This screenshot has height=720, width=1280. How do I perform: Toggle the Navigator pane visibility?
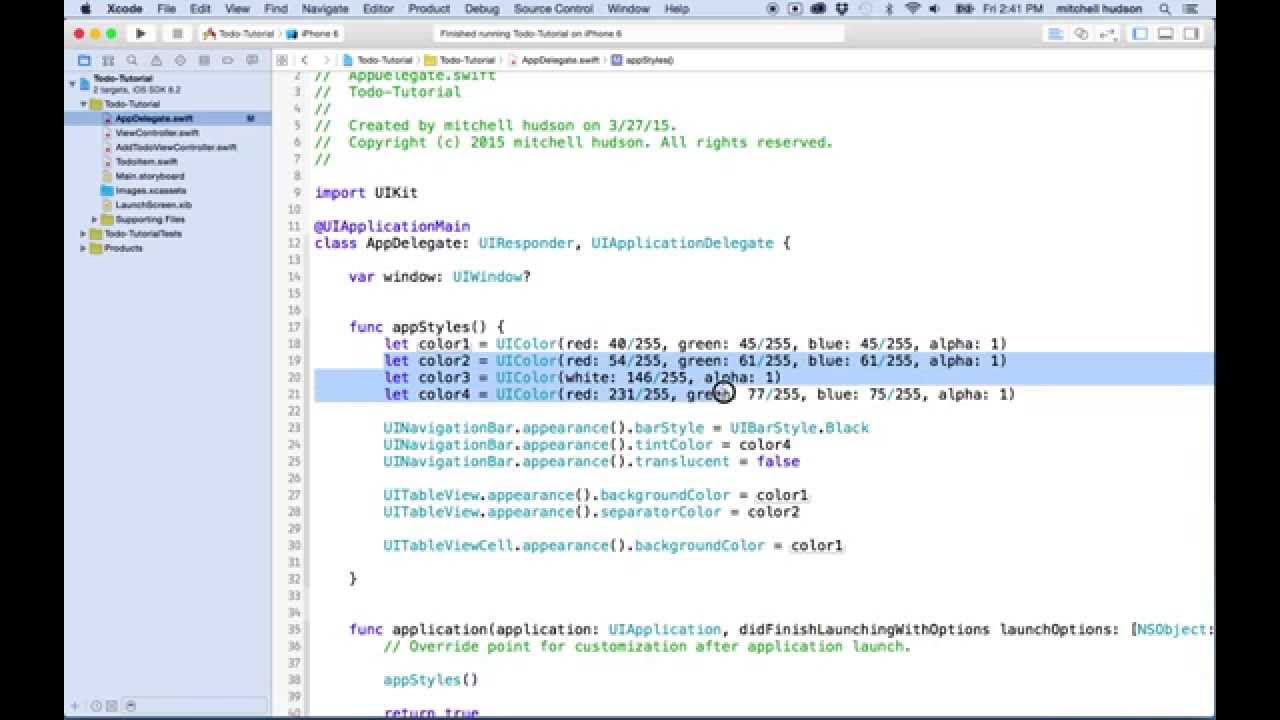point(1140,34)
